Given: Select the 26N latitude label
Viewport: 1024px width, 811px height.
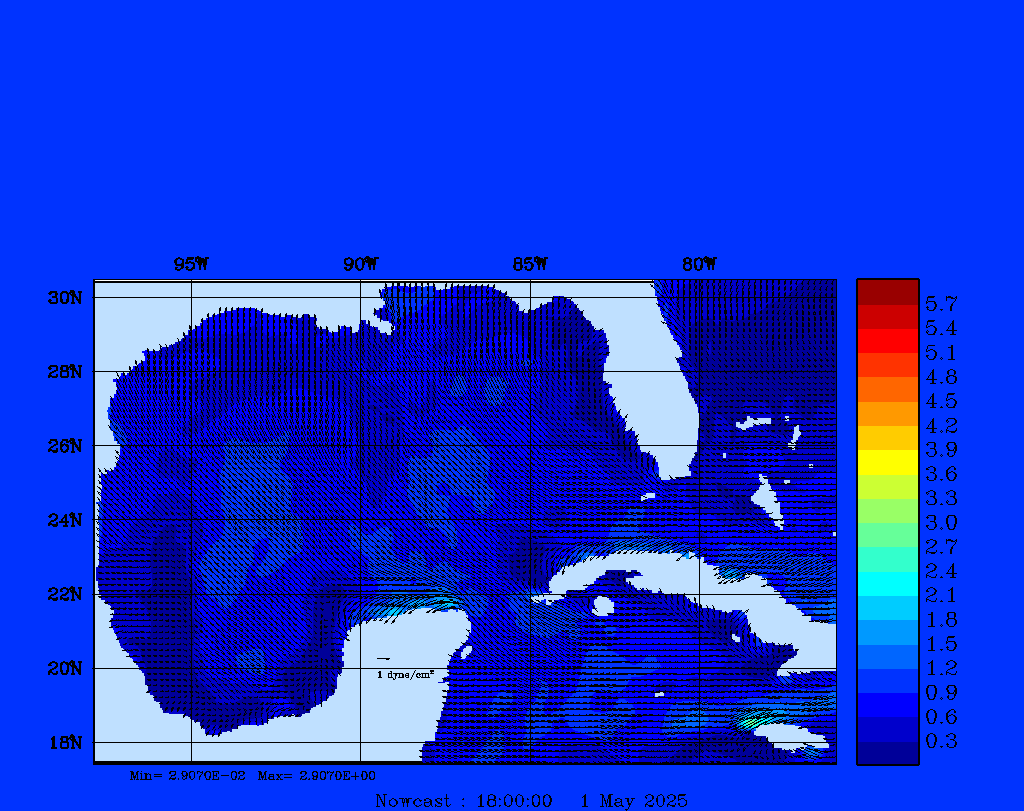Looking at the screenshot, I should click(x=64, y=446).
